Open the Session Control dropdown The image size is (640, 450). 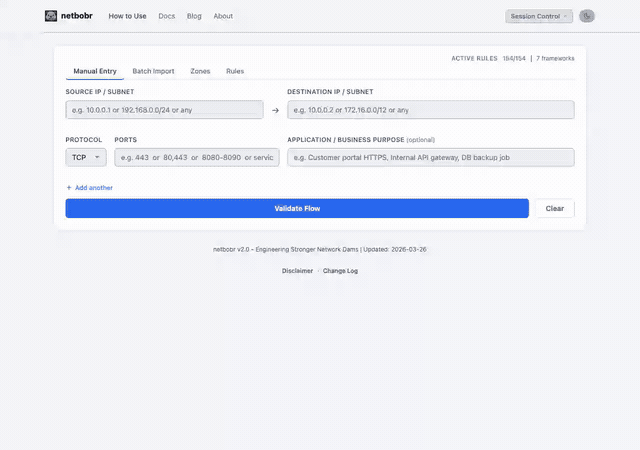539,16
